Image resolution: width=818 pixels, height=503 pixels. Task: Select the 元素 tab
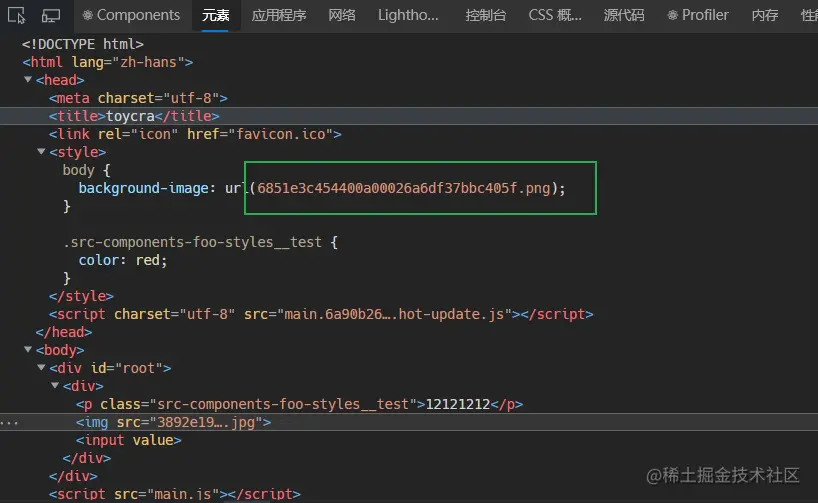tap(215, 15)
